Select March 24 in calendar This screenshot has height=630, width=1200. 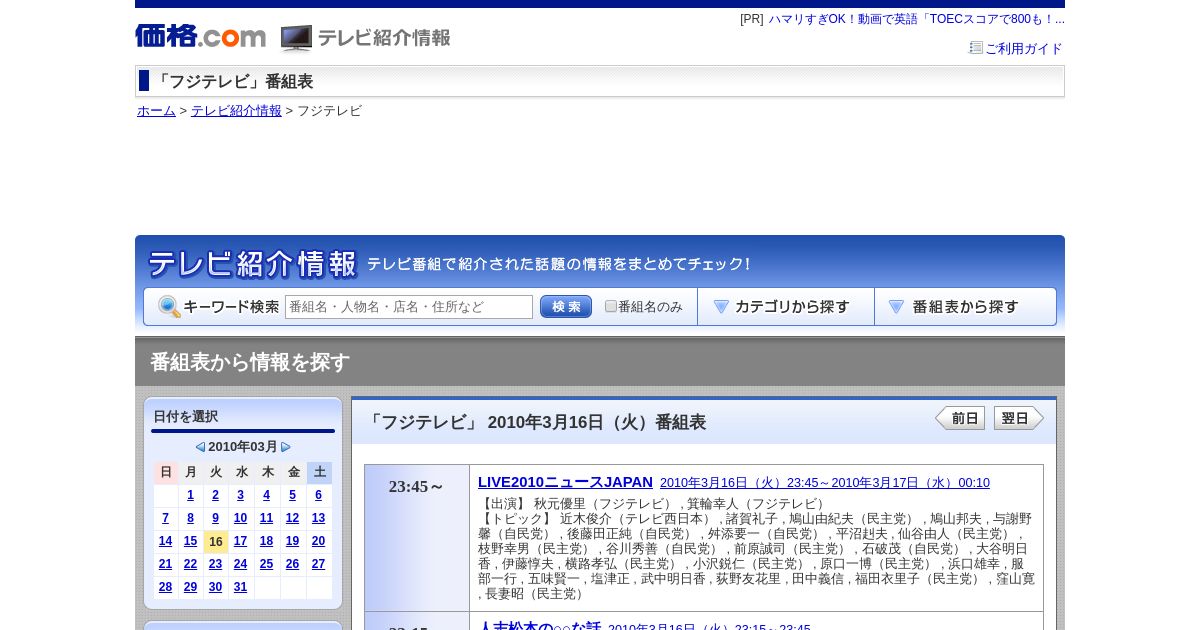(240, 564)
